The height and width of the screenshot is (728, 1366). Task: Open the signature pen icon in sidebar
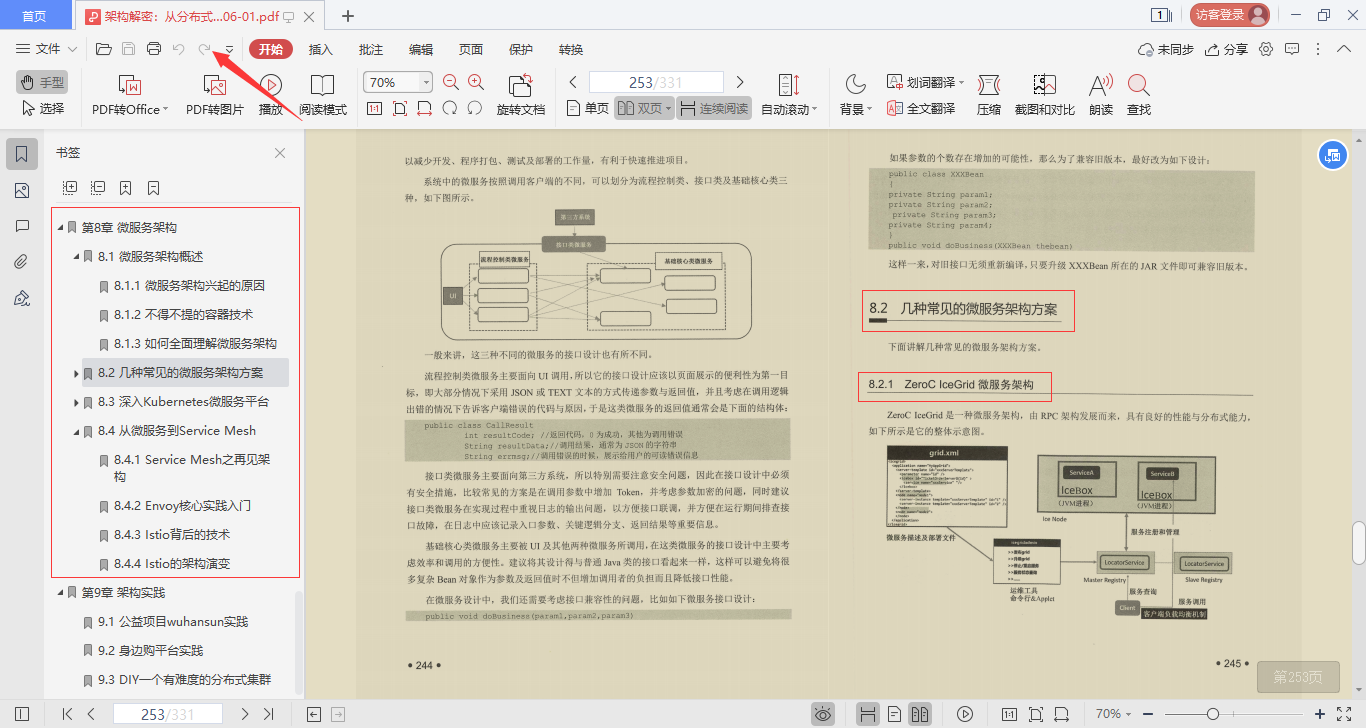click(22, 298)
